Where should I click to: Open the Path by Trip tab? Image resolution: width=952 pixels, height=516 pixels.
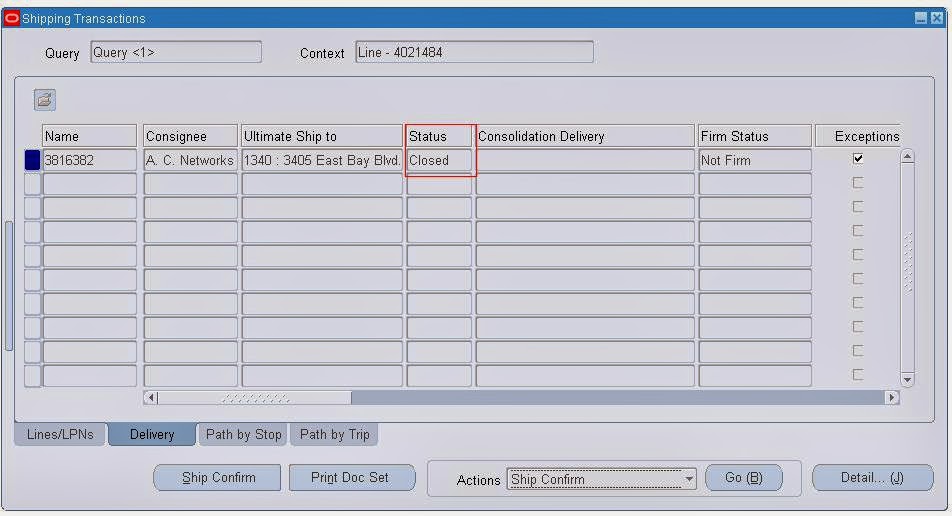coord(335,435)
